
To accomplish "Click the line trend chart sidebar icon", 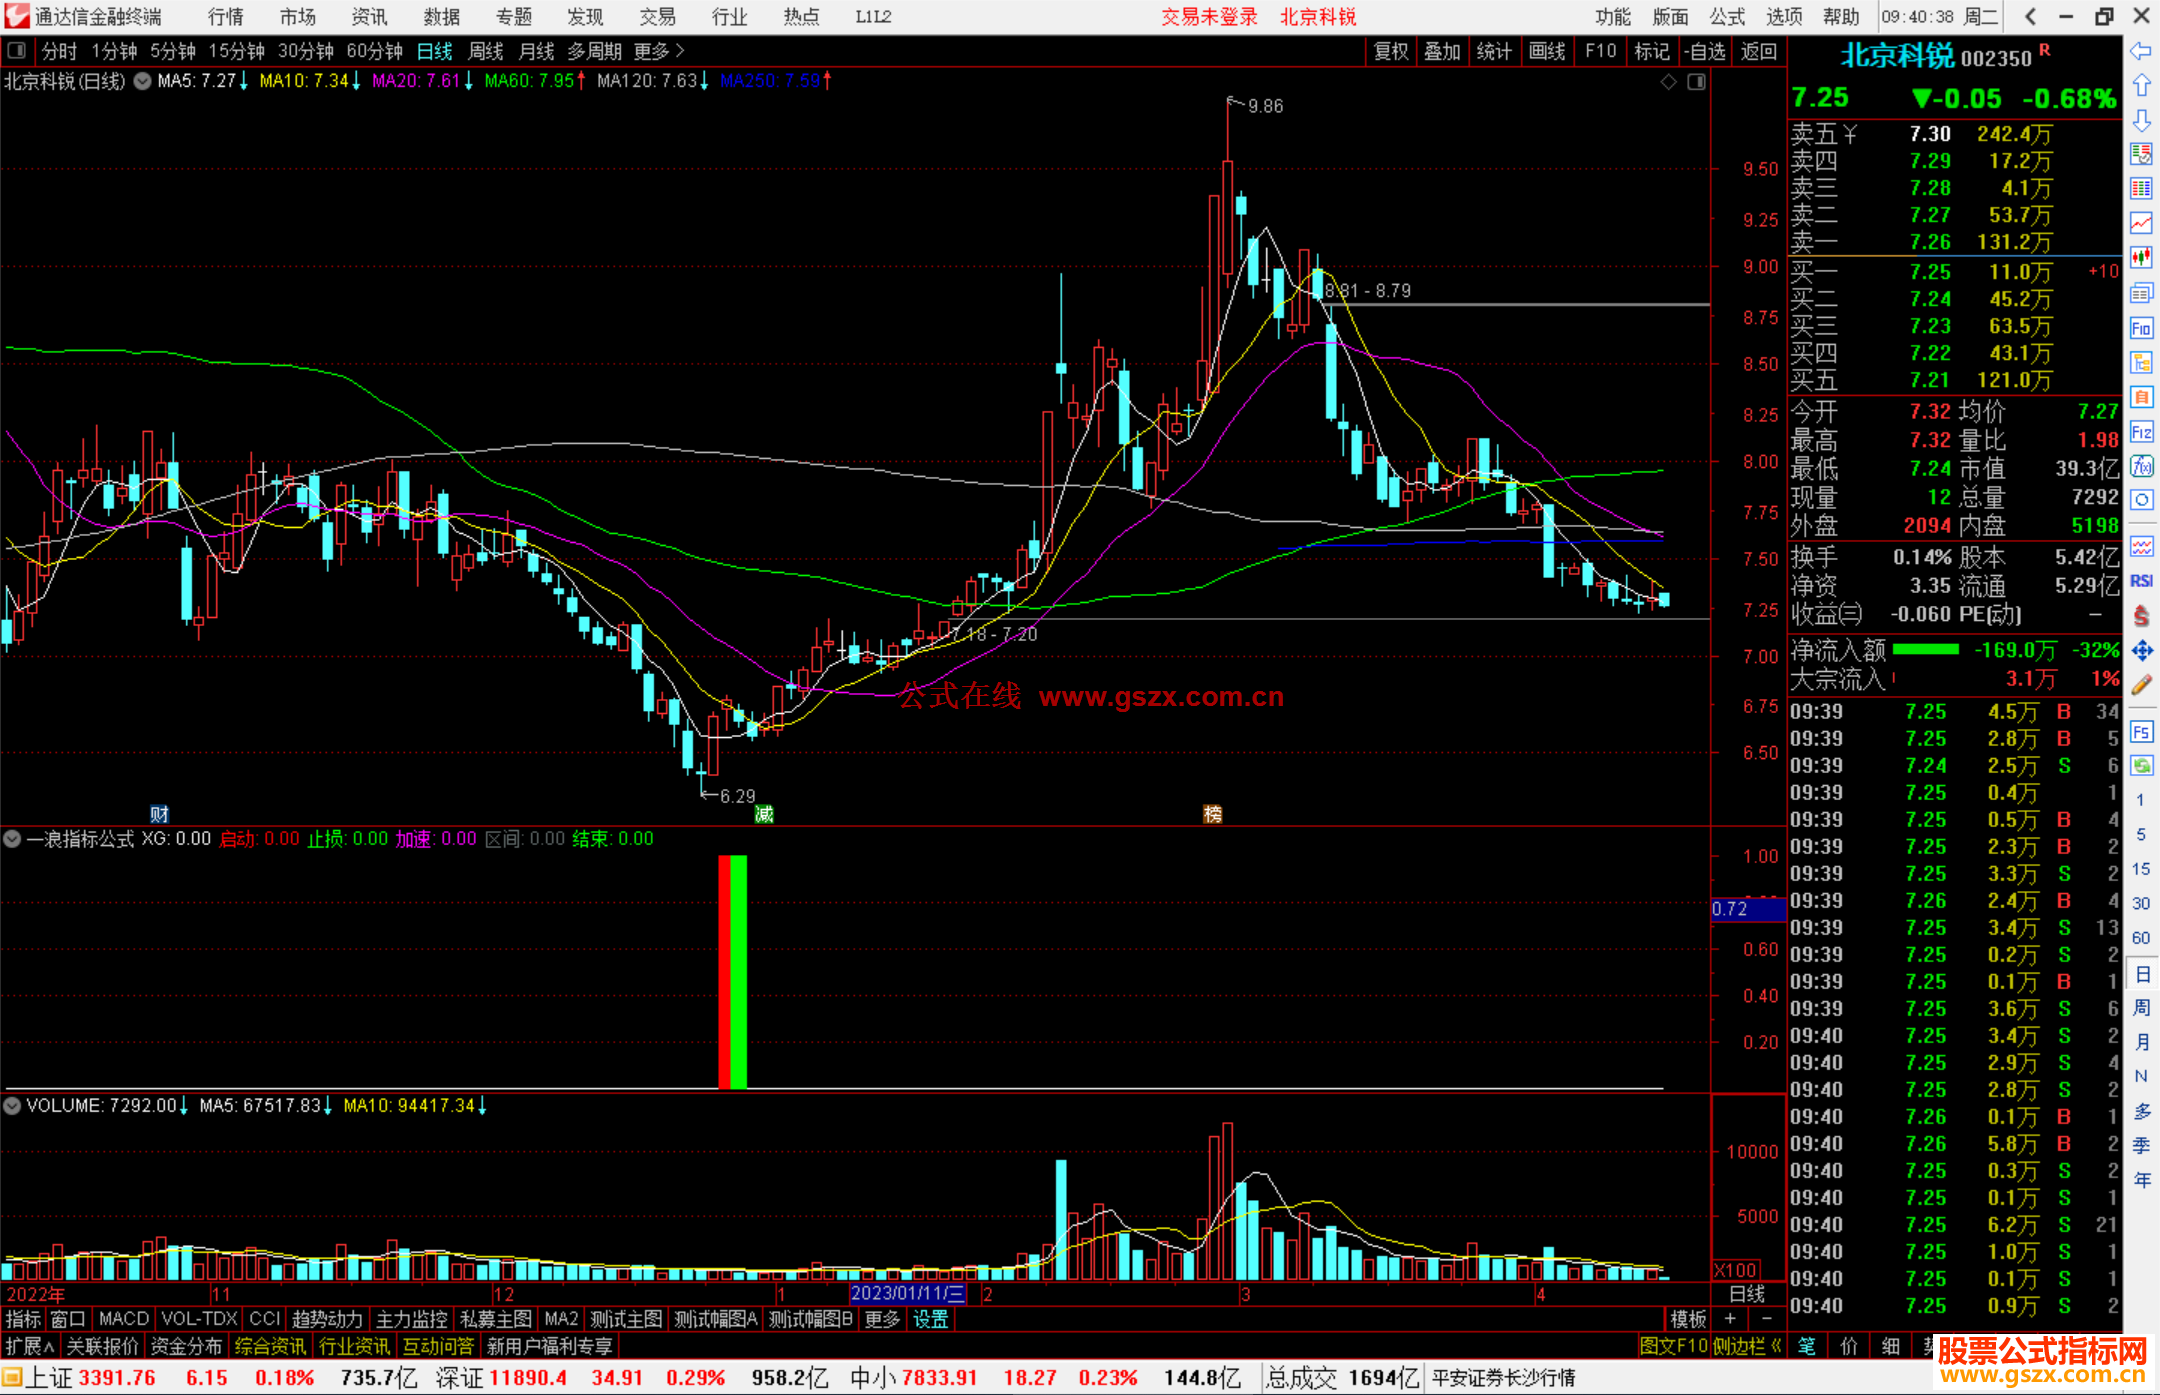I will 2141,223.
